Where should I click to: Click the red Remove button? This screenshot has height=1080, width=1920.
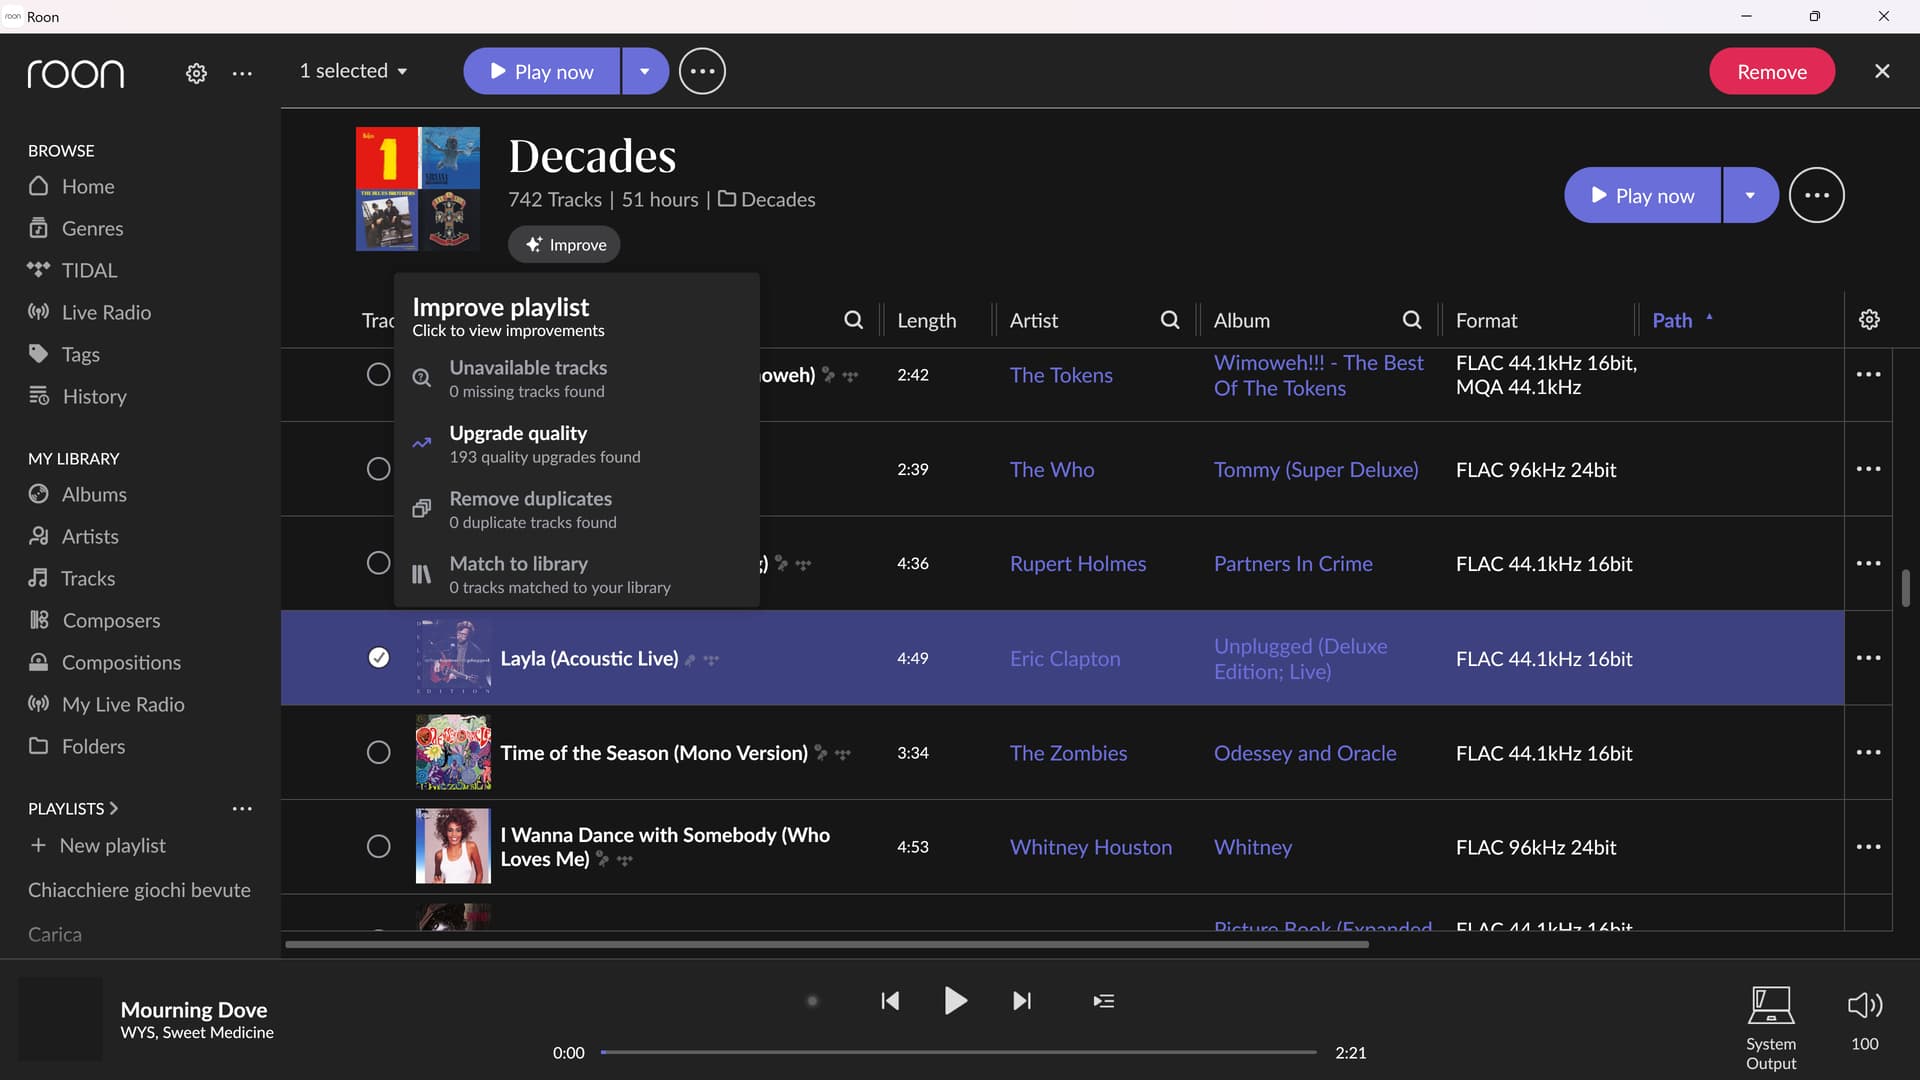(x=1772, y=71)
